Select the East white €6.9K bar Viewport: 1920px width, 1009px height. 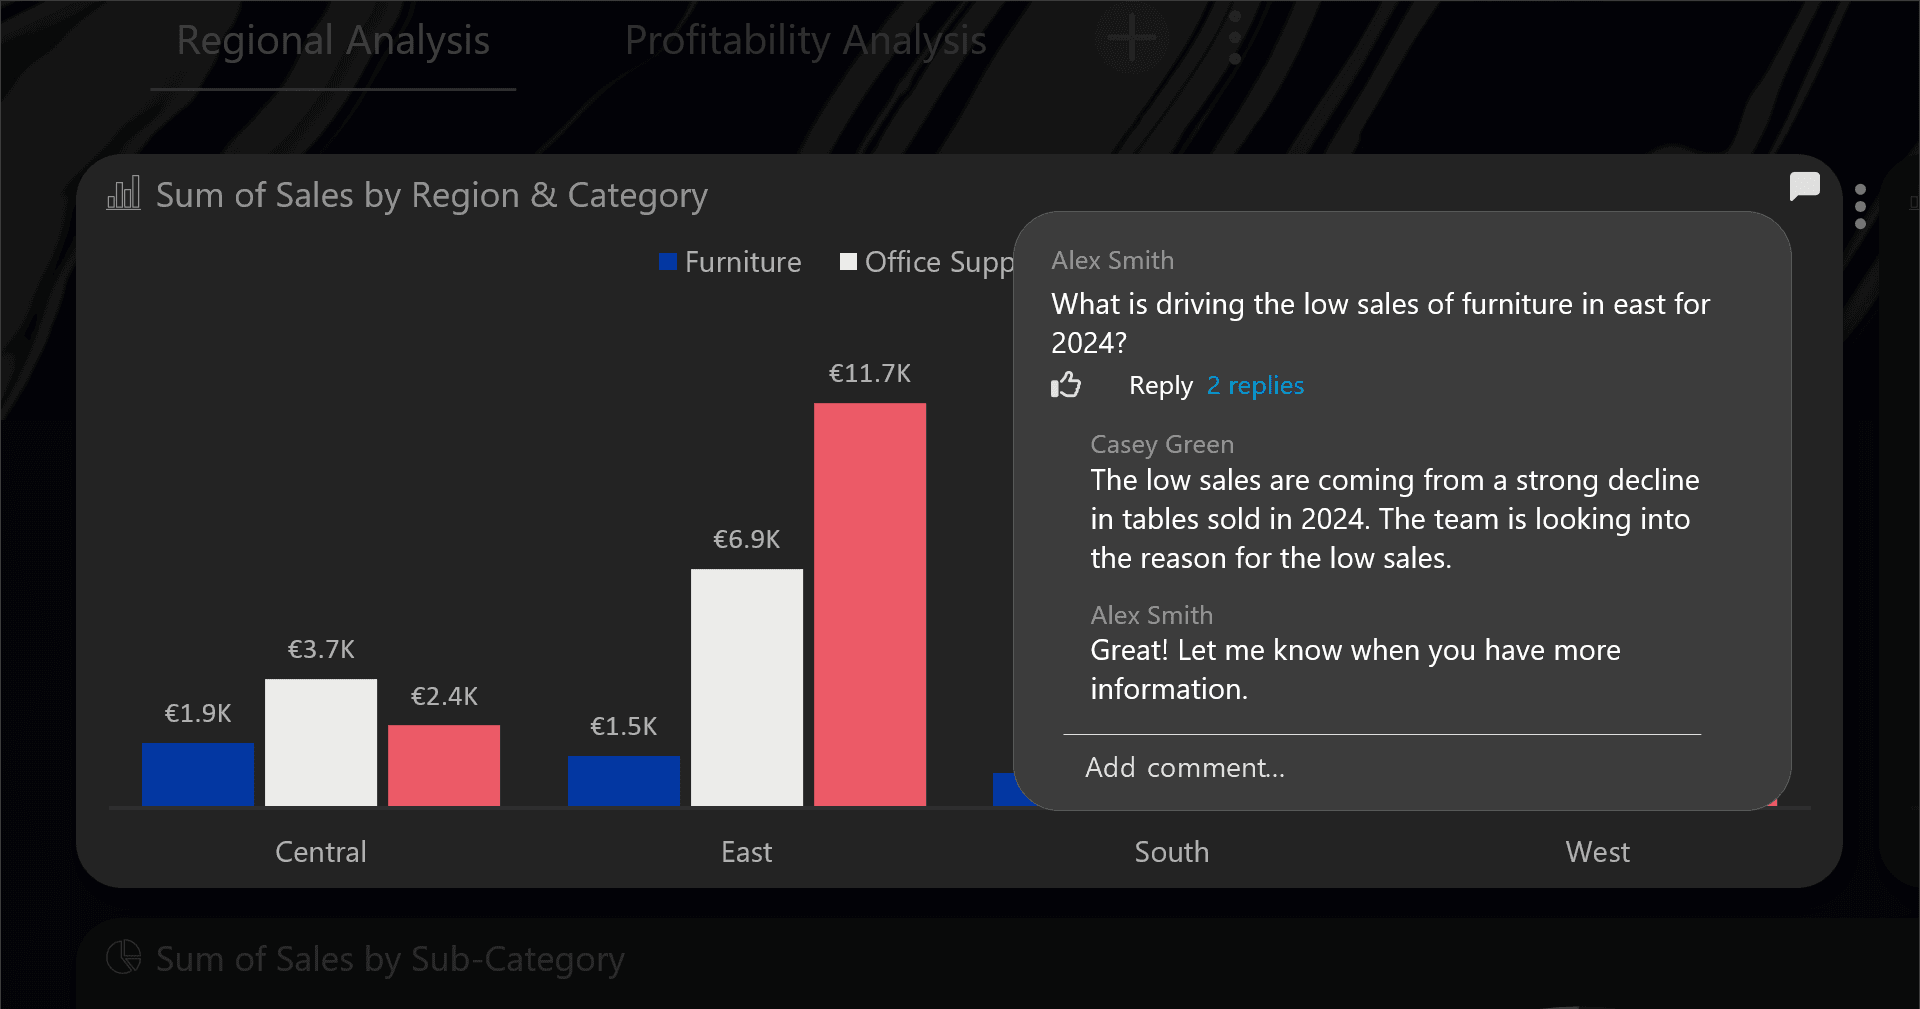[x=747, y=687]
